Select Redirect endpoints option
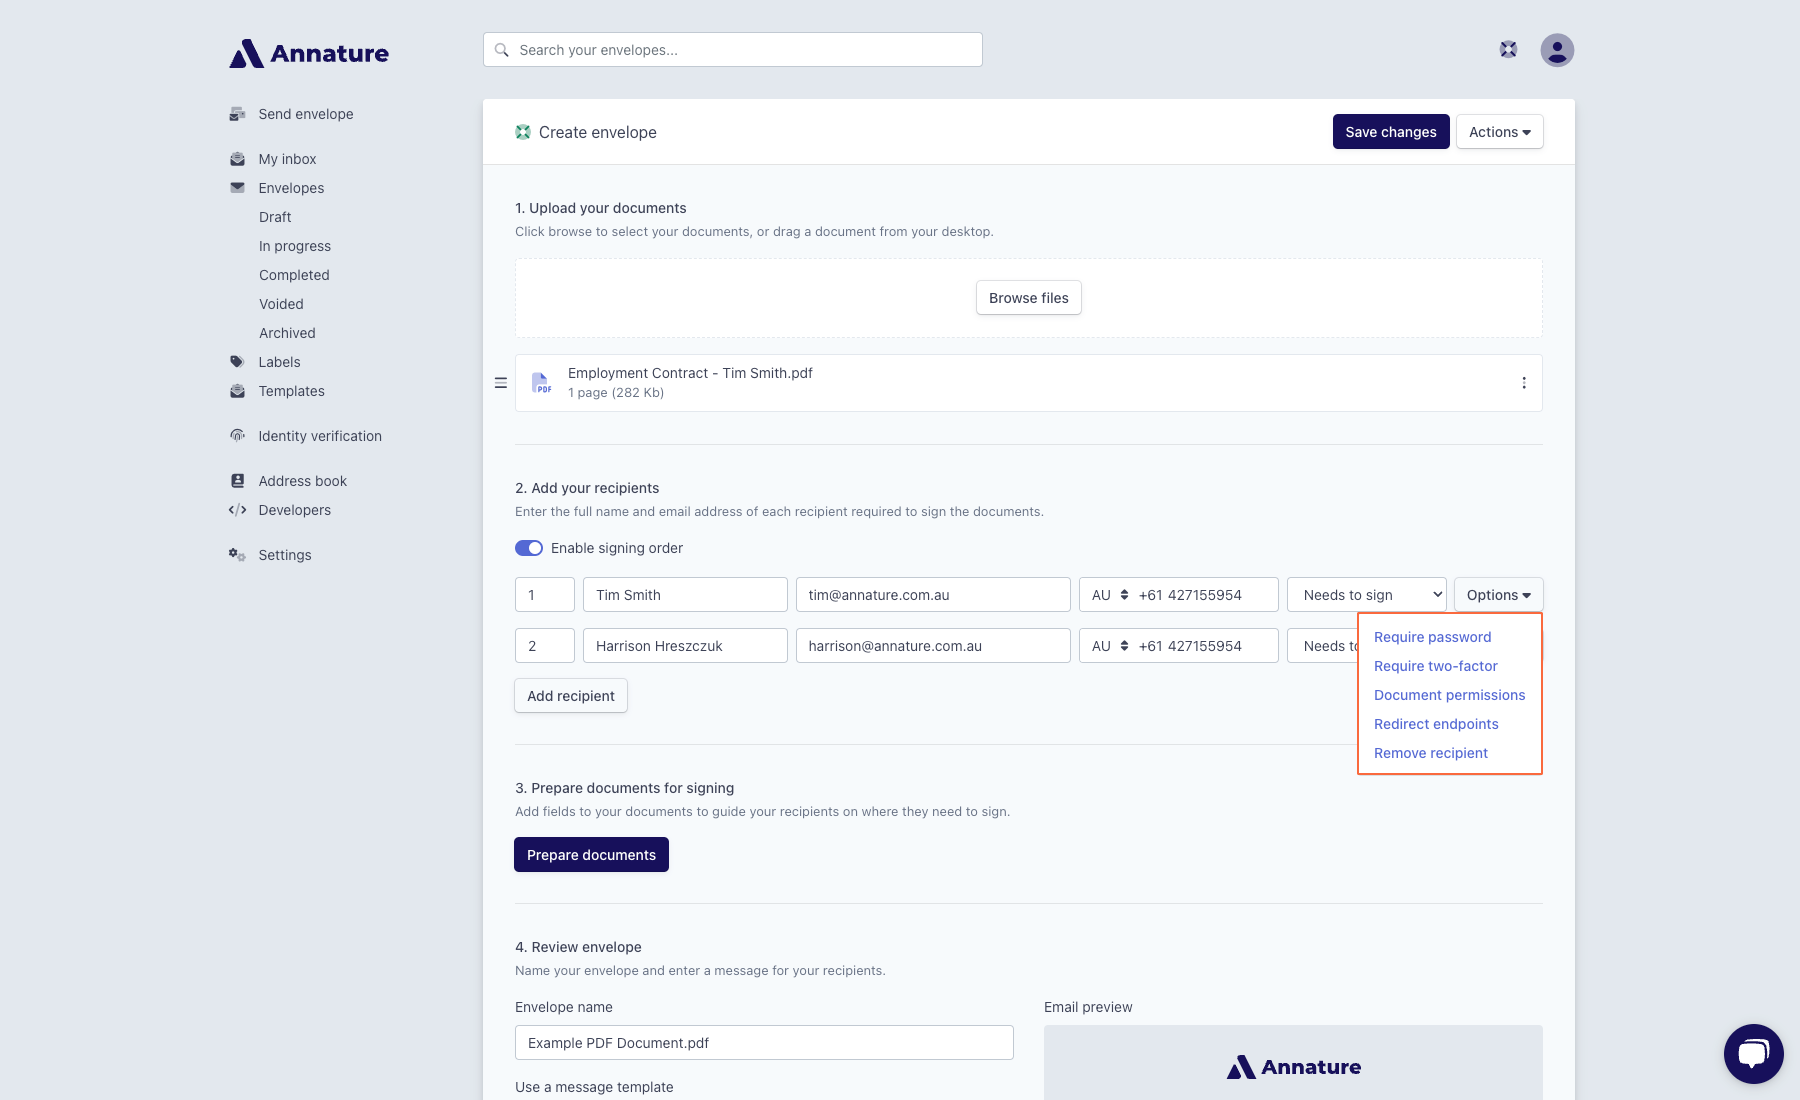Image resolution: width=1800 pixels, height=1100 pixels. click(x=1436, y=724)
